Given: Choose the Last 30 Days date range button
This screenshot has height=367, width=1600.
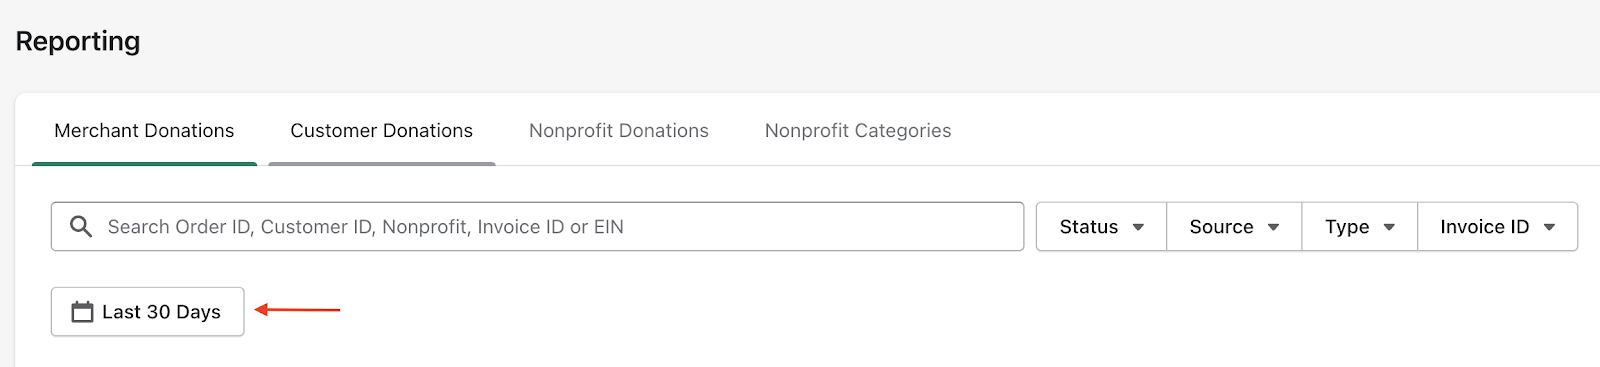Looking at the screenshot, I should coord(148,312).
